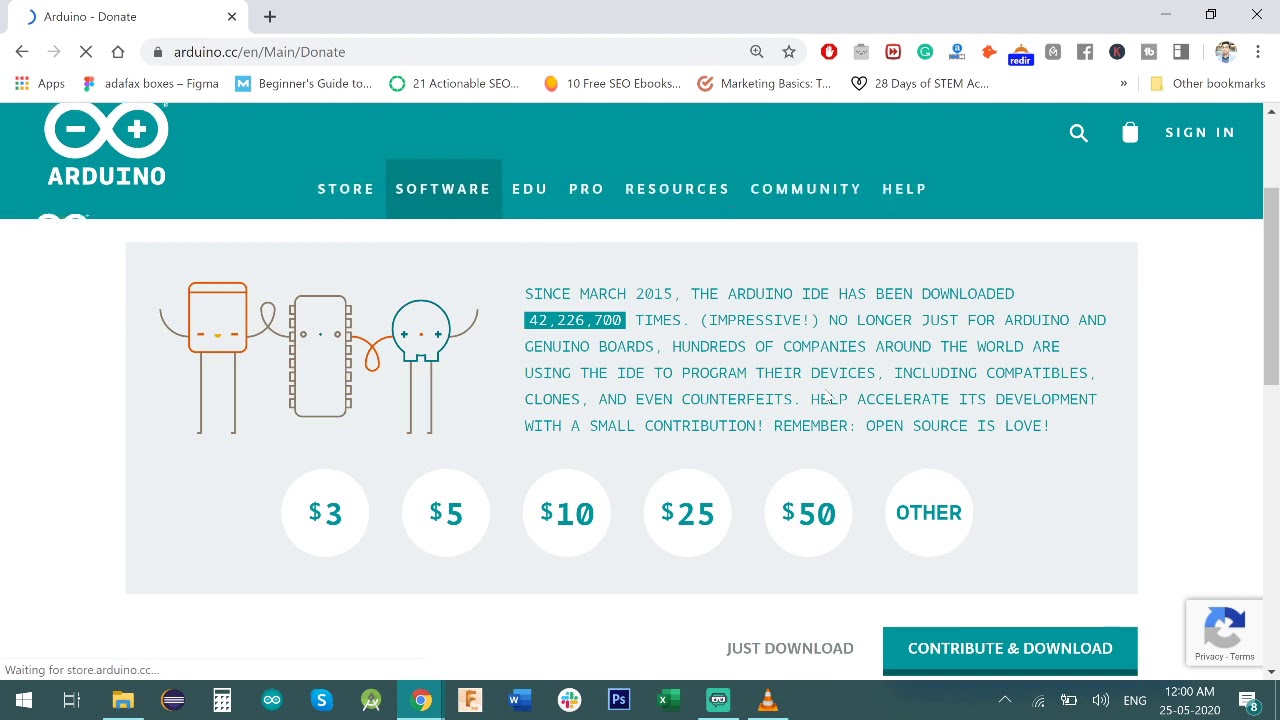Open the 28 Days of STEM Ac... bookmark
The image size is (1280, 720).
click(x=920, y=84)
